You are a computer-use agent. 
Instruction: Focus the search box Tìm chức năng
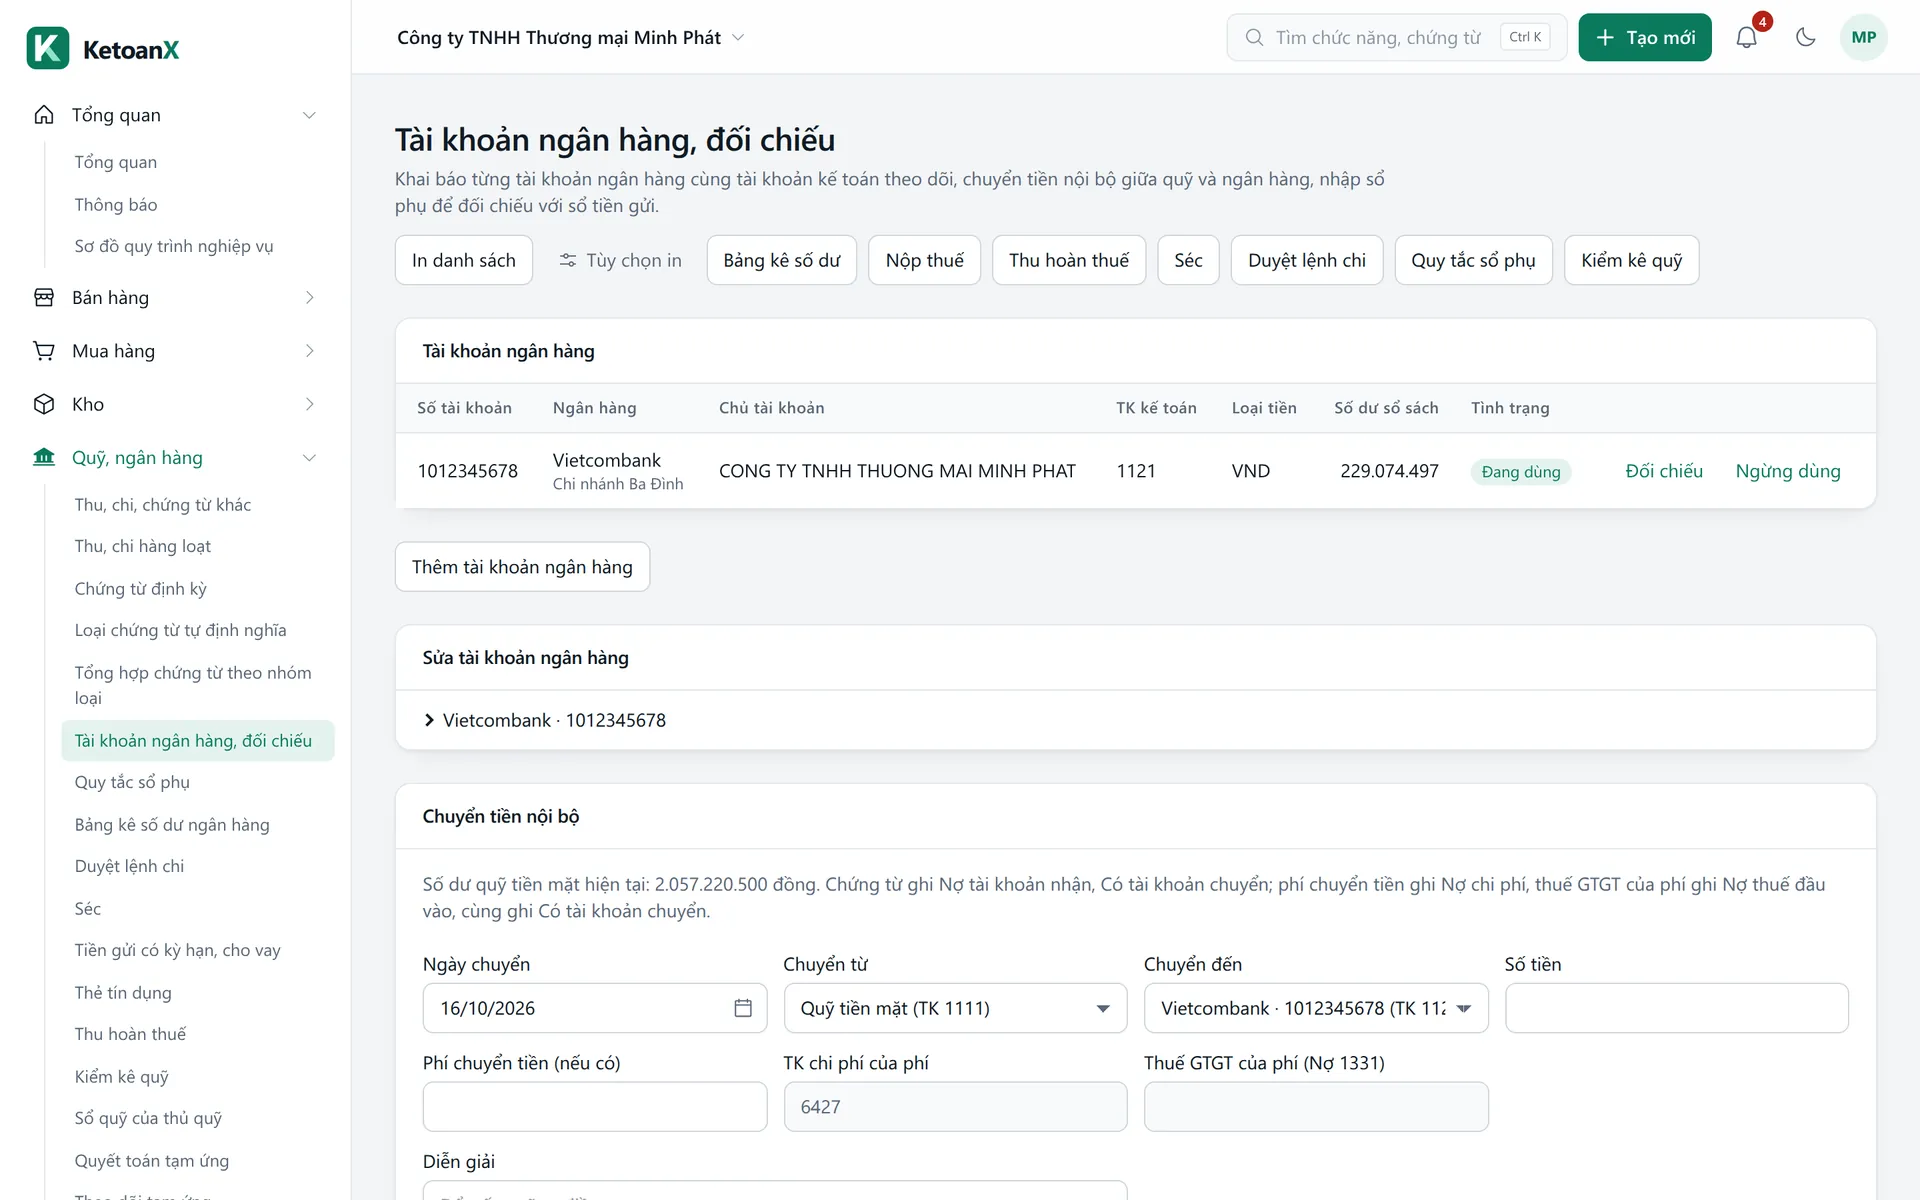click(x=1396, y=38)
